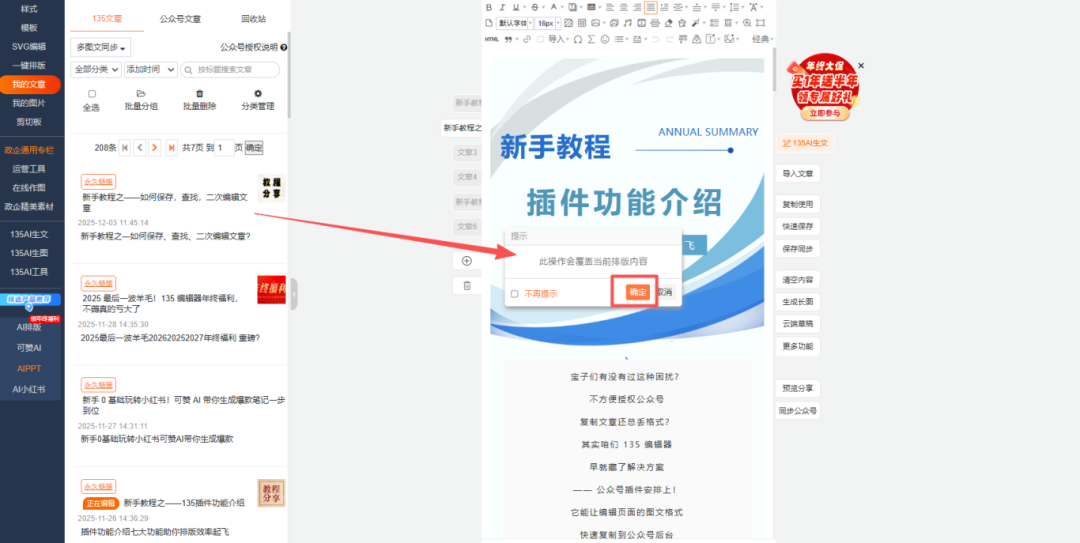Click 快速保存 on right panel
The width and height of the screenshot is (1080, 543).
point(798,226)
